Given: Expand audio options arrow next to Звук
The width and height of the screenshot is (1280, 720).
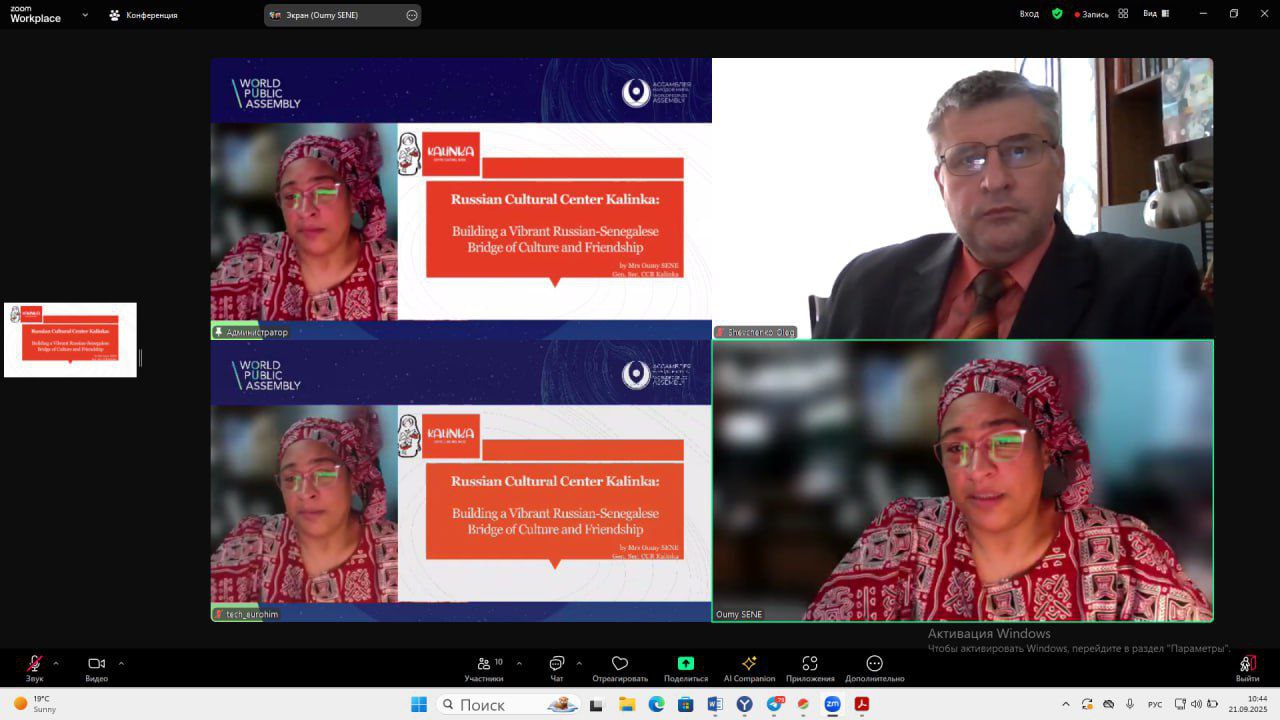Looking at the screenshot, I should 56,663.
